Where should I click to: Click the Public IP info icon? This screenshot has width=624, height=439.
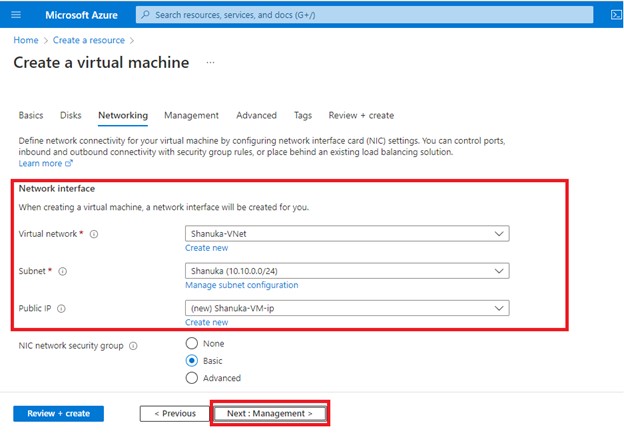(x=62, y=309)
